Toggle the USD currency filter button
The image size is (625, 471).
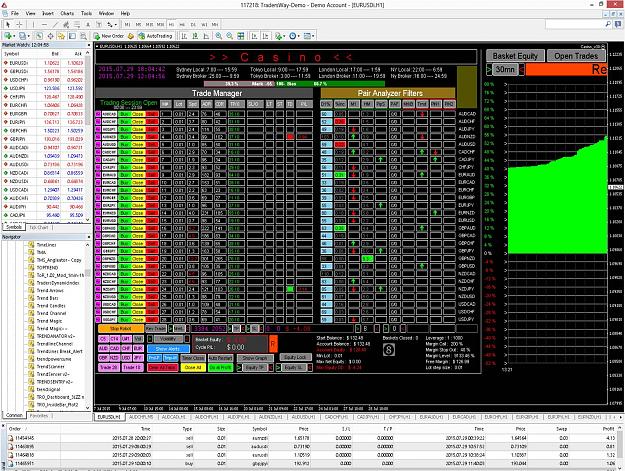click(x=126, y=358)
